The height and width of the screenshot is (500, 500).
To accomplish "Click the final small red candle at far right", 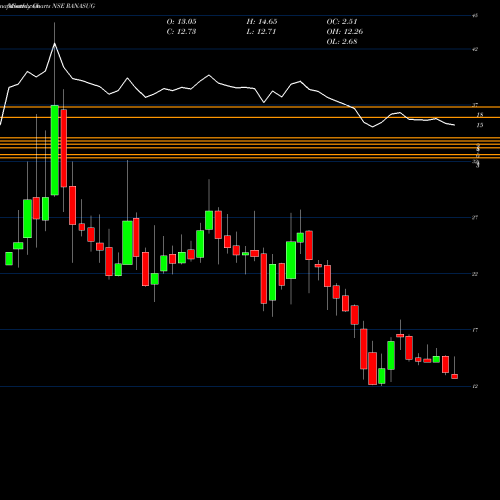I will pos(454,376).
